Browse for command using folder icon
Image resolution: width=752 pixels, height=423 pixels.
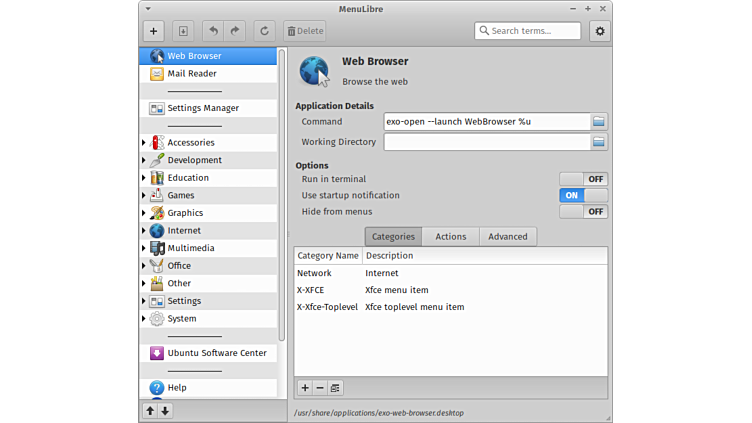pyautogui.click(x=598, y=121)
